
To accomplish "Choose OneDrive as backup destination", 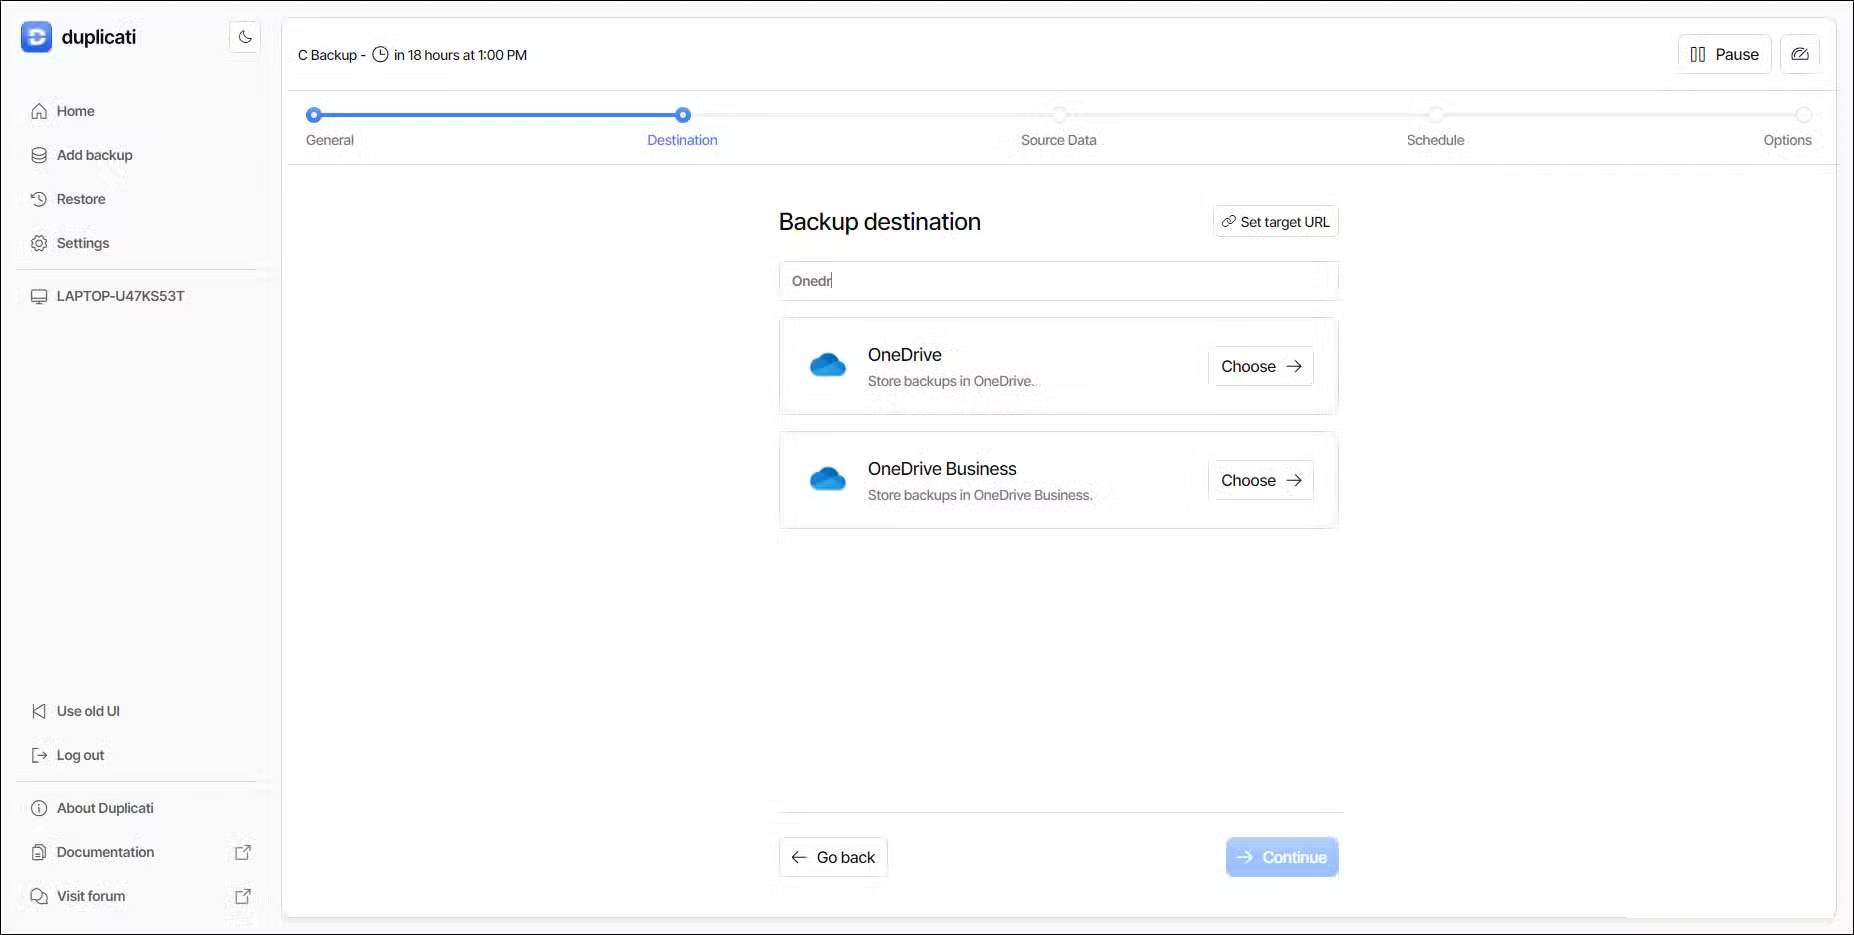I will [1260, 367].
